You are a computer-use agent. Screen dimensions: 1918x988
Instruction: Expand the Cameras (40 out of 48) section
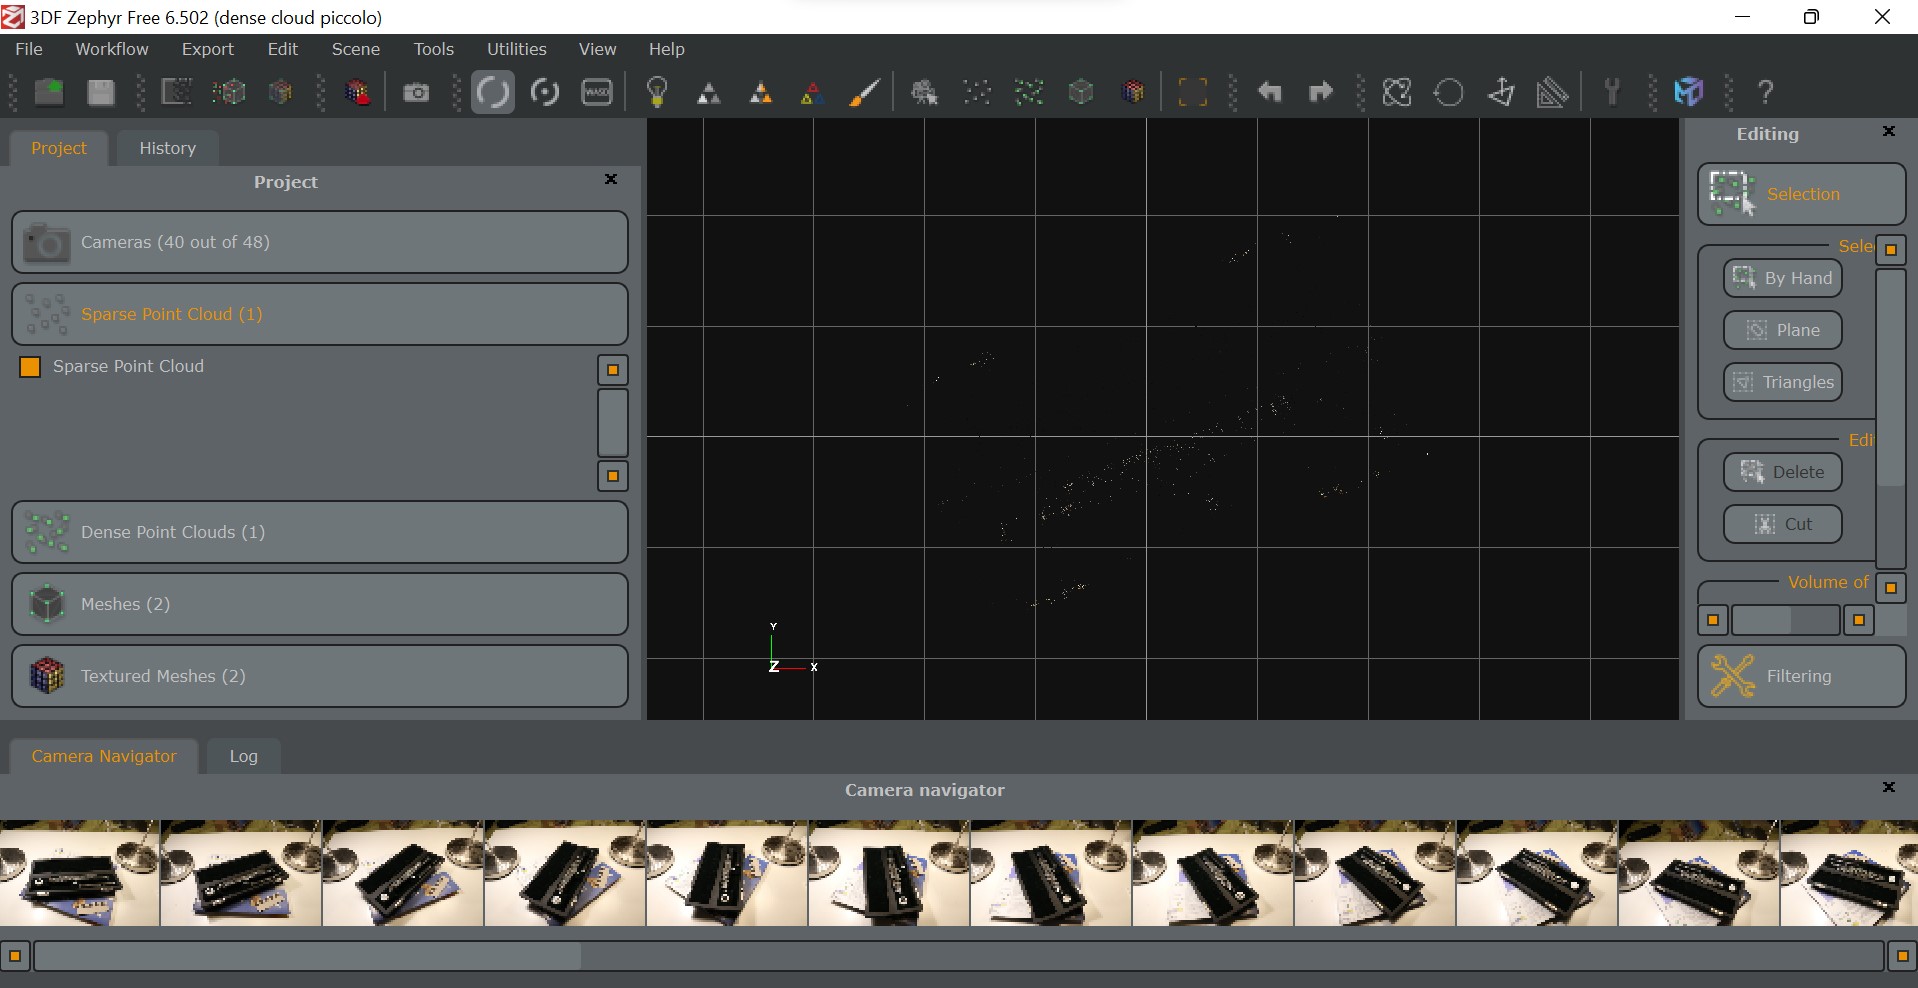(320, 242)
